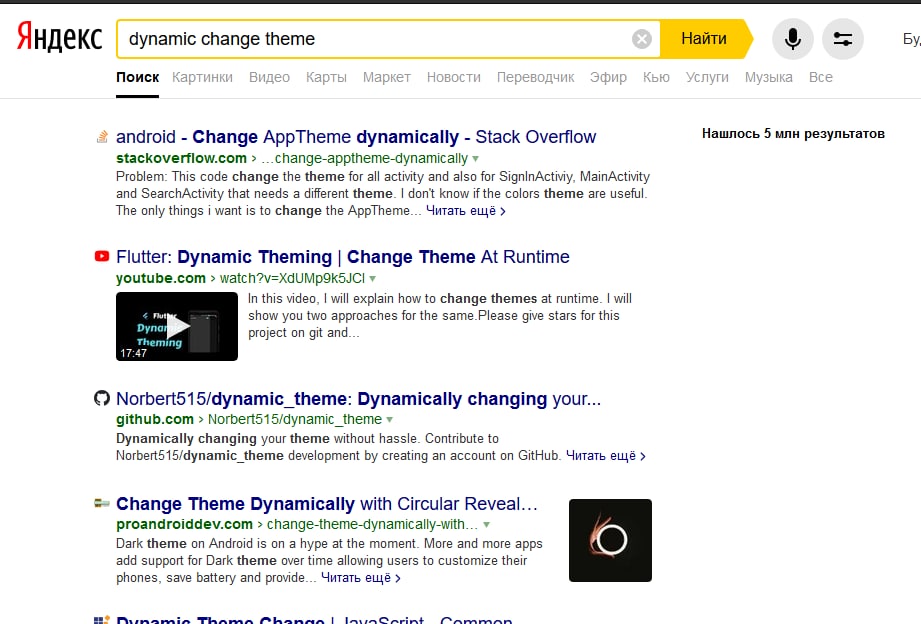Open Change Theme Dynamically with Circular Reveal result
921x624 pixels.
pyautogui.click(x=327, y=504)
